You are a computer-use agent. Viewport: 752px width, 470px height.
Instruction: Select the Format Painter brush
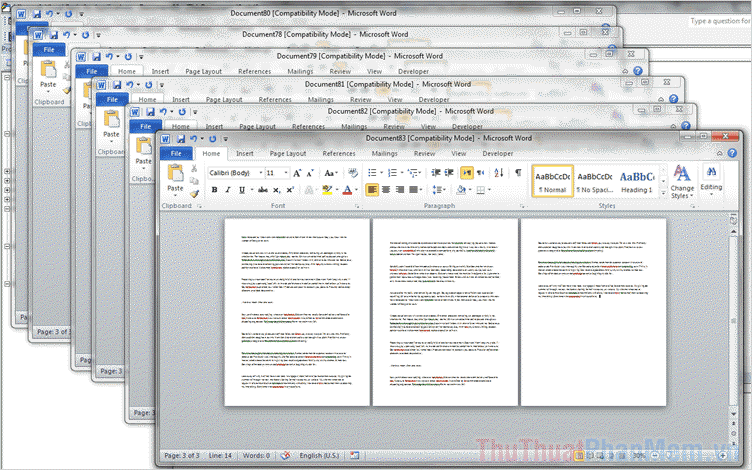point(194,193)
